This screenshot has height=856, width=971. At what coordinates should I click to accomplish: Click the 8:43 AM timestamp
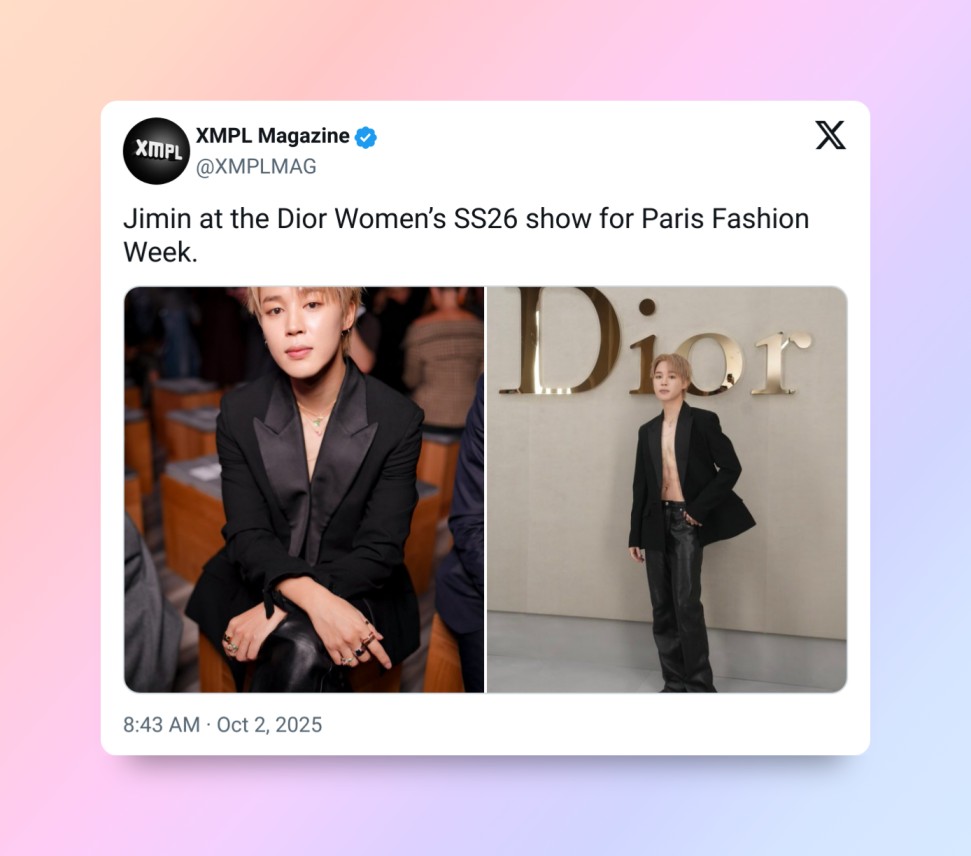161,725
